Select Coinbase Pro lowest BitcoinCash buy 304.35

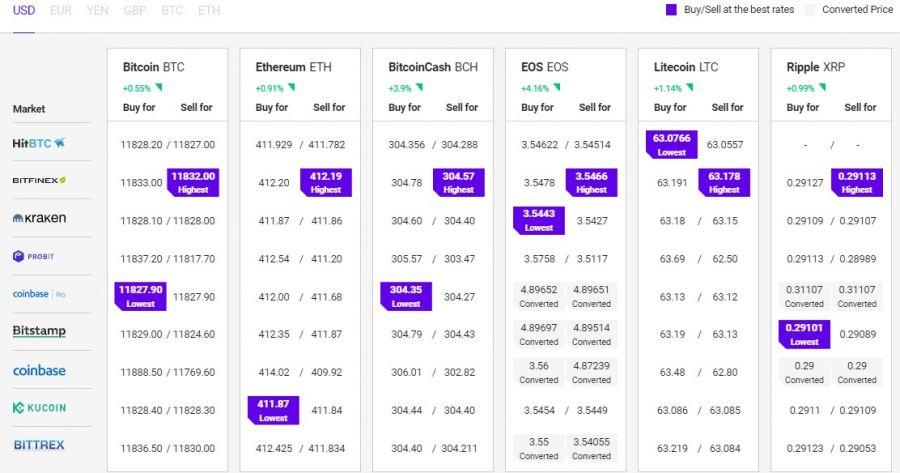tap(406, 296)
